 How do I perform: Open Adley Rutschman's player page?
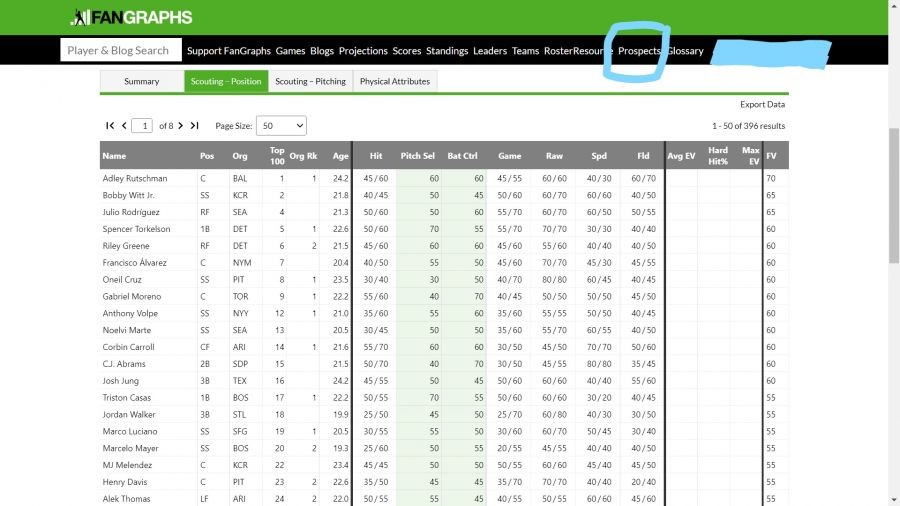click(135, 178)
